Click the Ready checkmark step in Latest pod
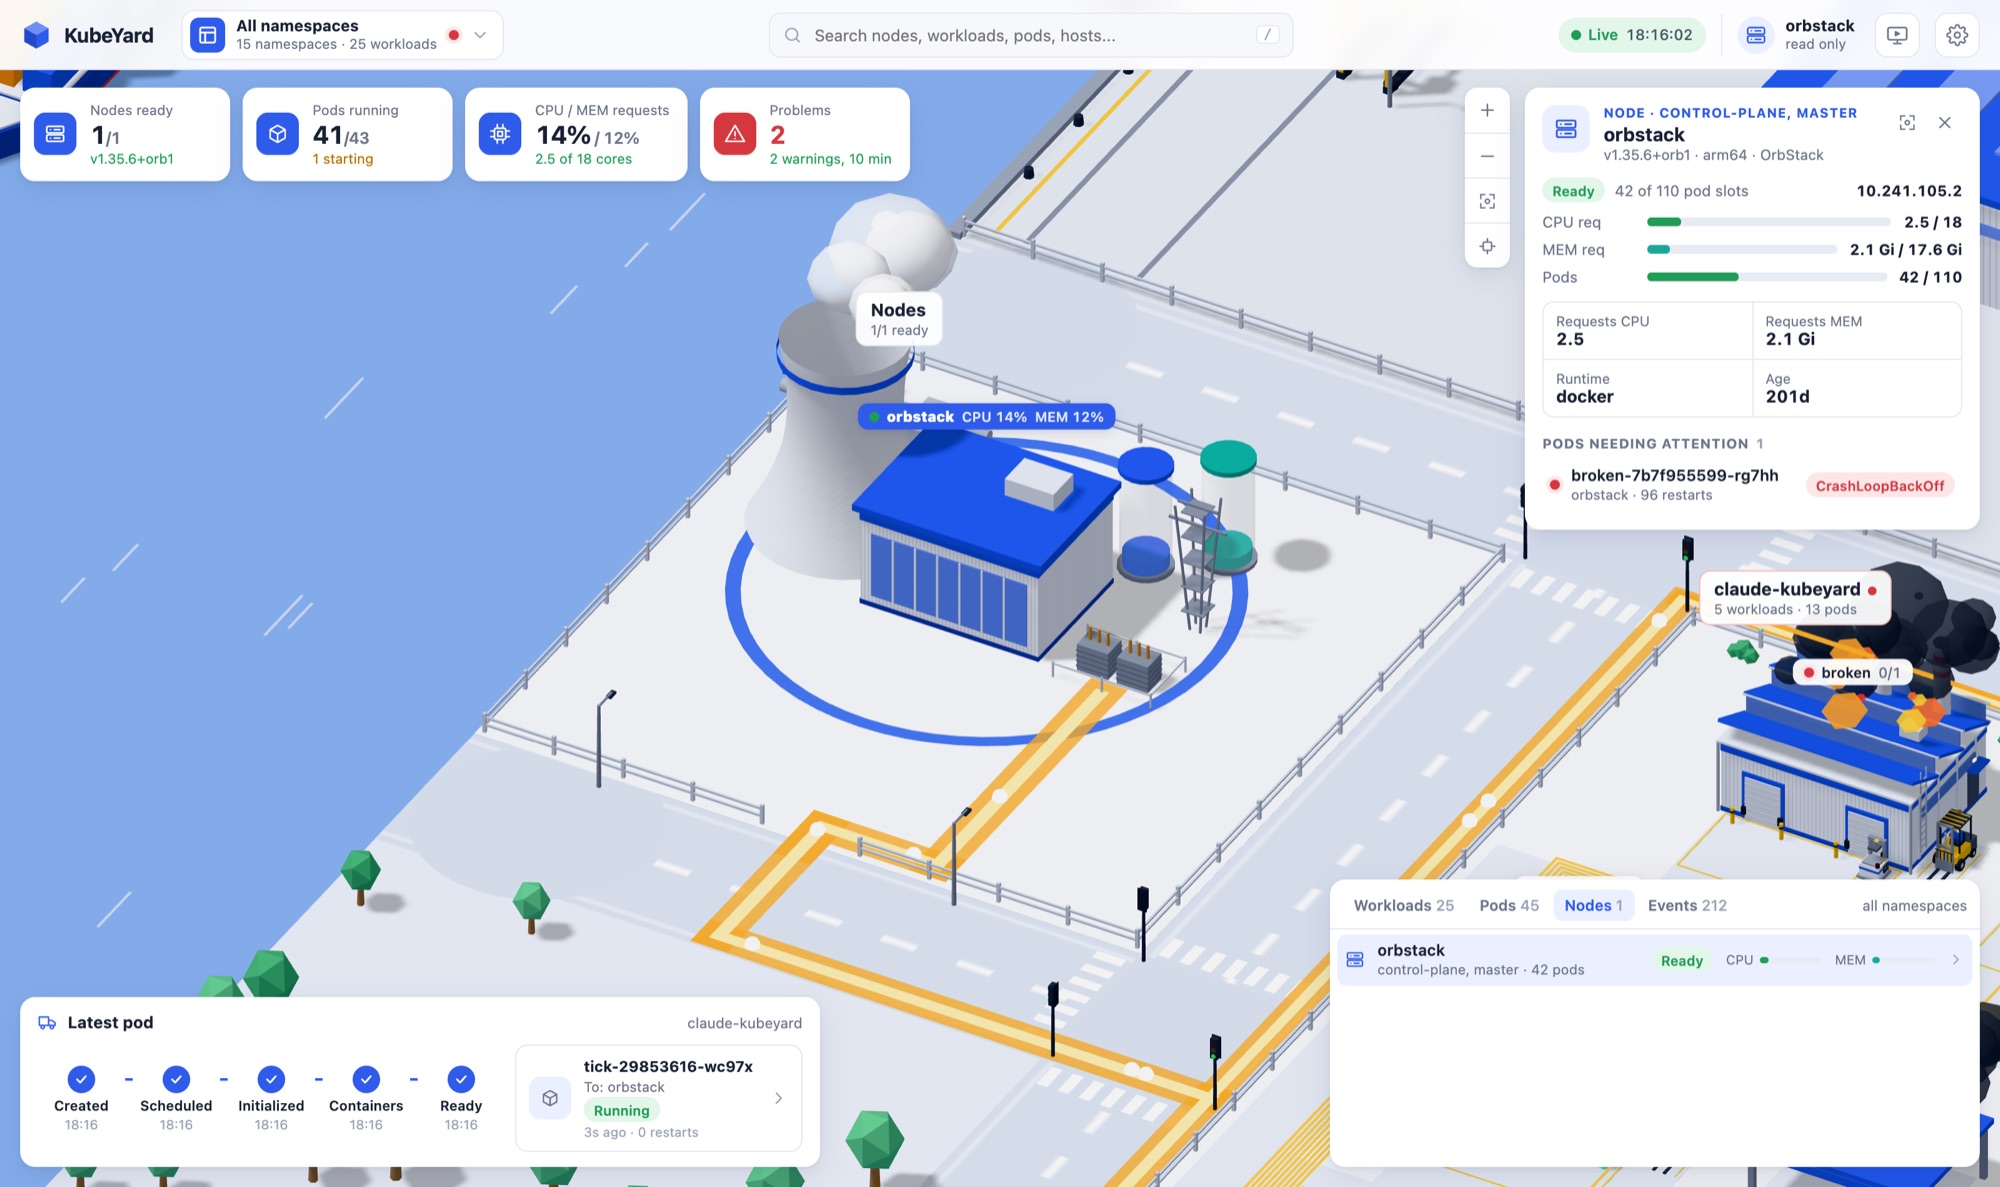2000x1187 pixels. tap(461, 1079)
